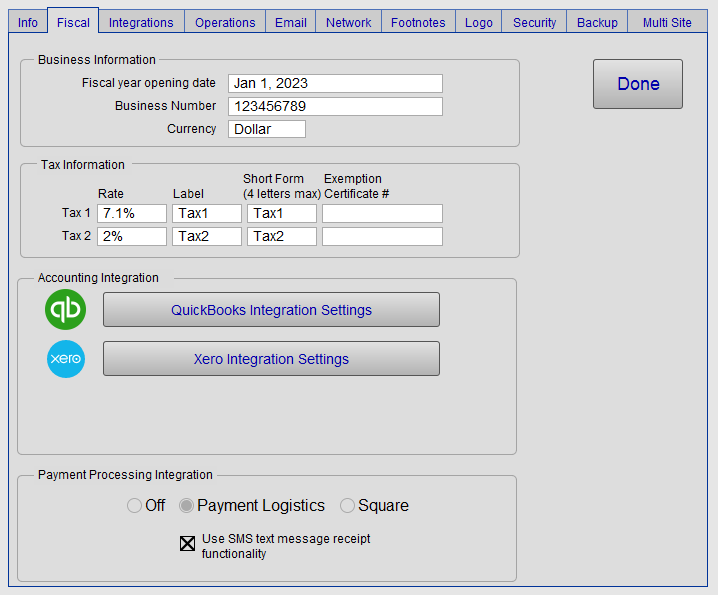The image size is (718, 595).
Task: Open the Integrations tab
Action: pos(141,22)
